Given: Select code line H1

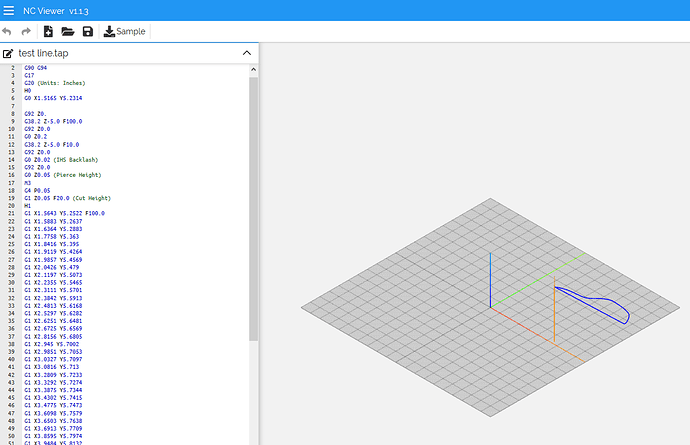Looking at the screenshot, I should pos(28,206).
